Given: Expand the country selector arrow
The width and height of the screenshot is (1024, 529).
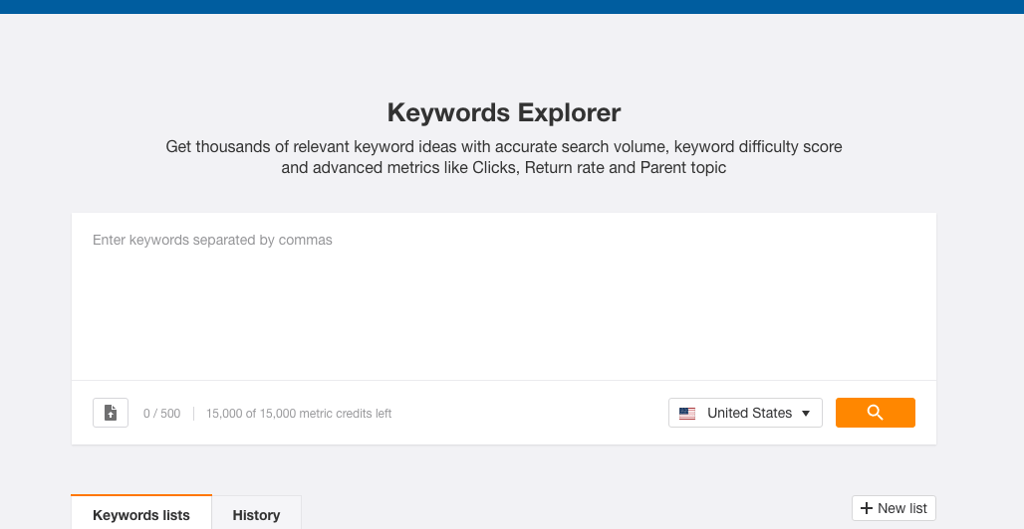Looking at the screenshot, I should click(806, 413).
